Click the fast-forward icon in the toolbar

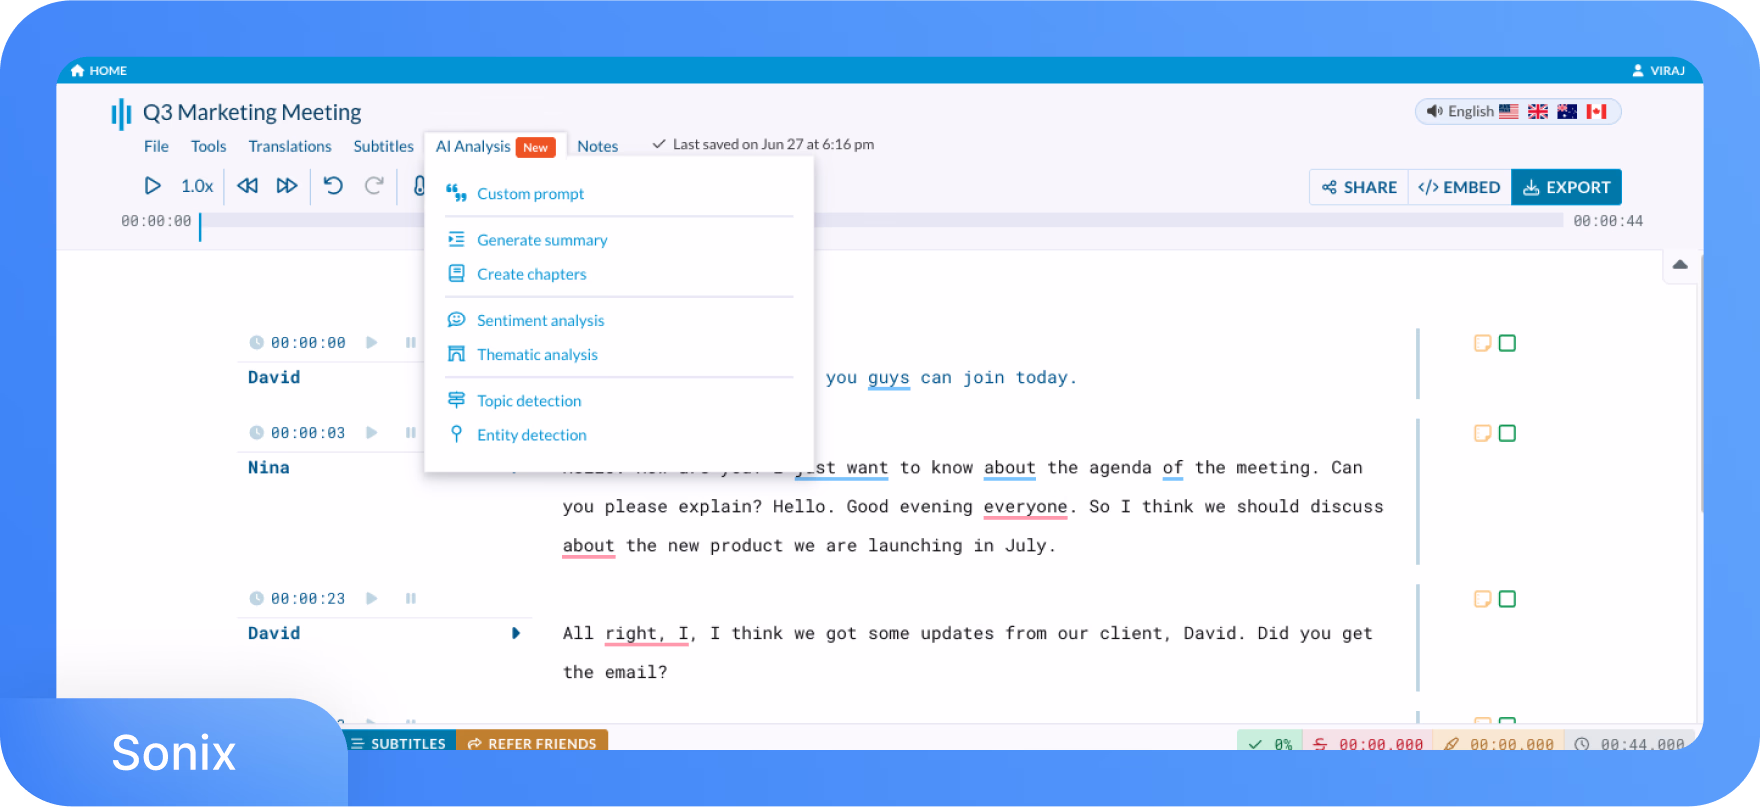pyautogui.click(x=287, y=186)
